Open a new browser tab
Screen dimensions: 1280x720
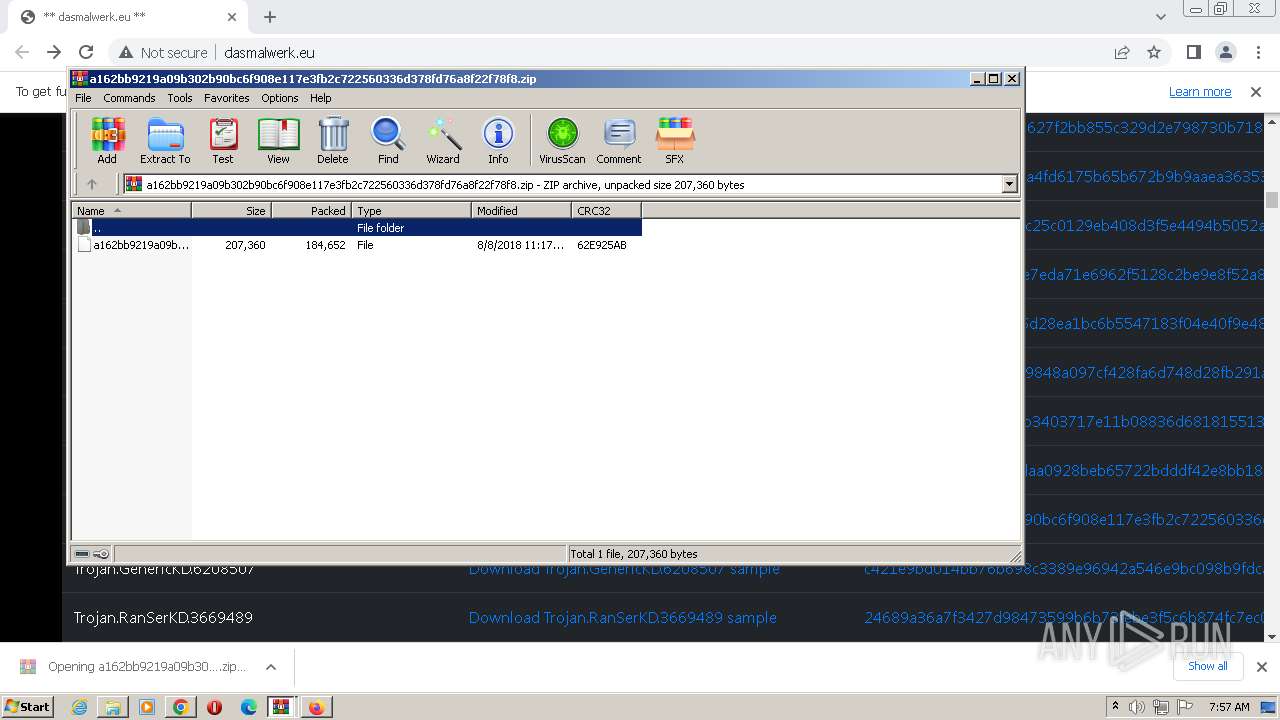[x=270, y=17]
